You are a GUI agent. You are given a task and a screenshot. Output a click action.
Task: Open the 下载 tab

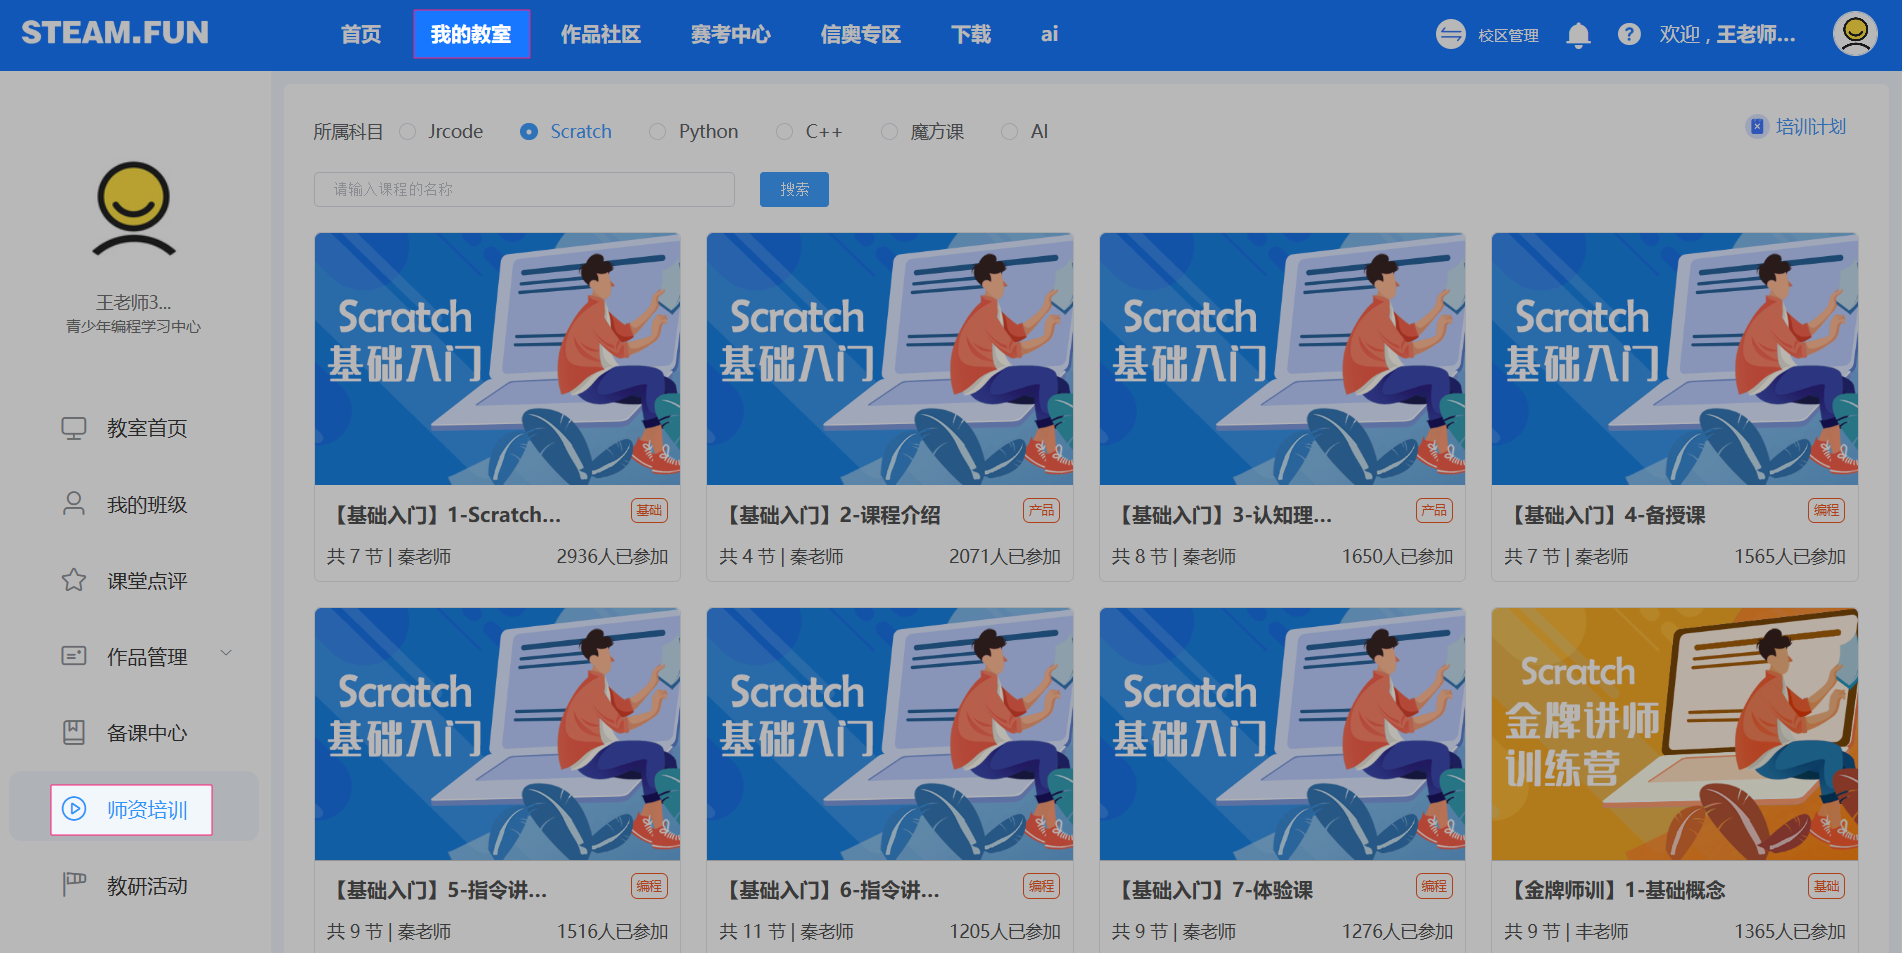(971, 35)
